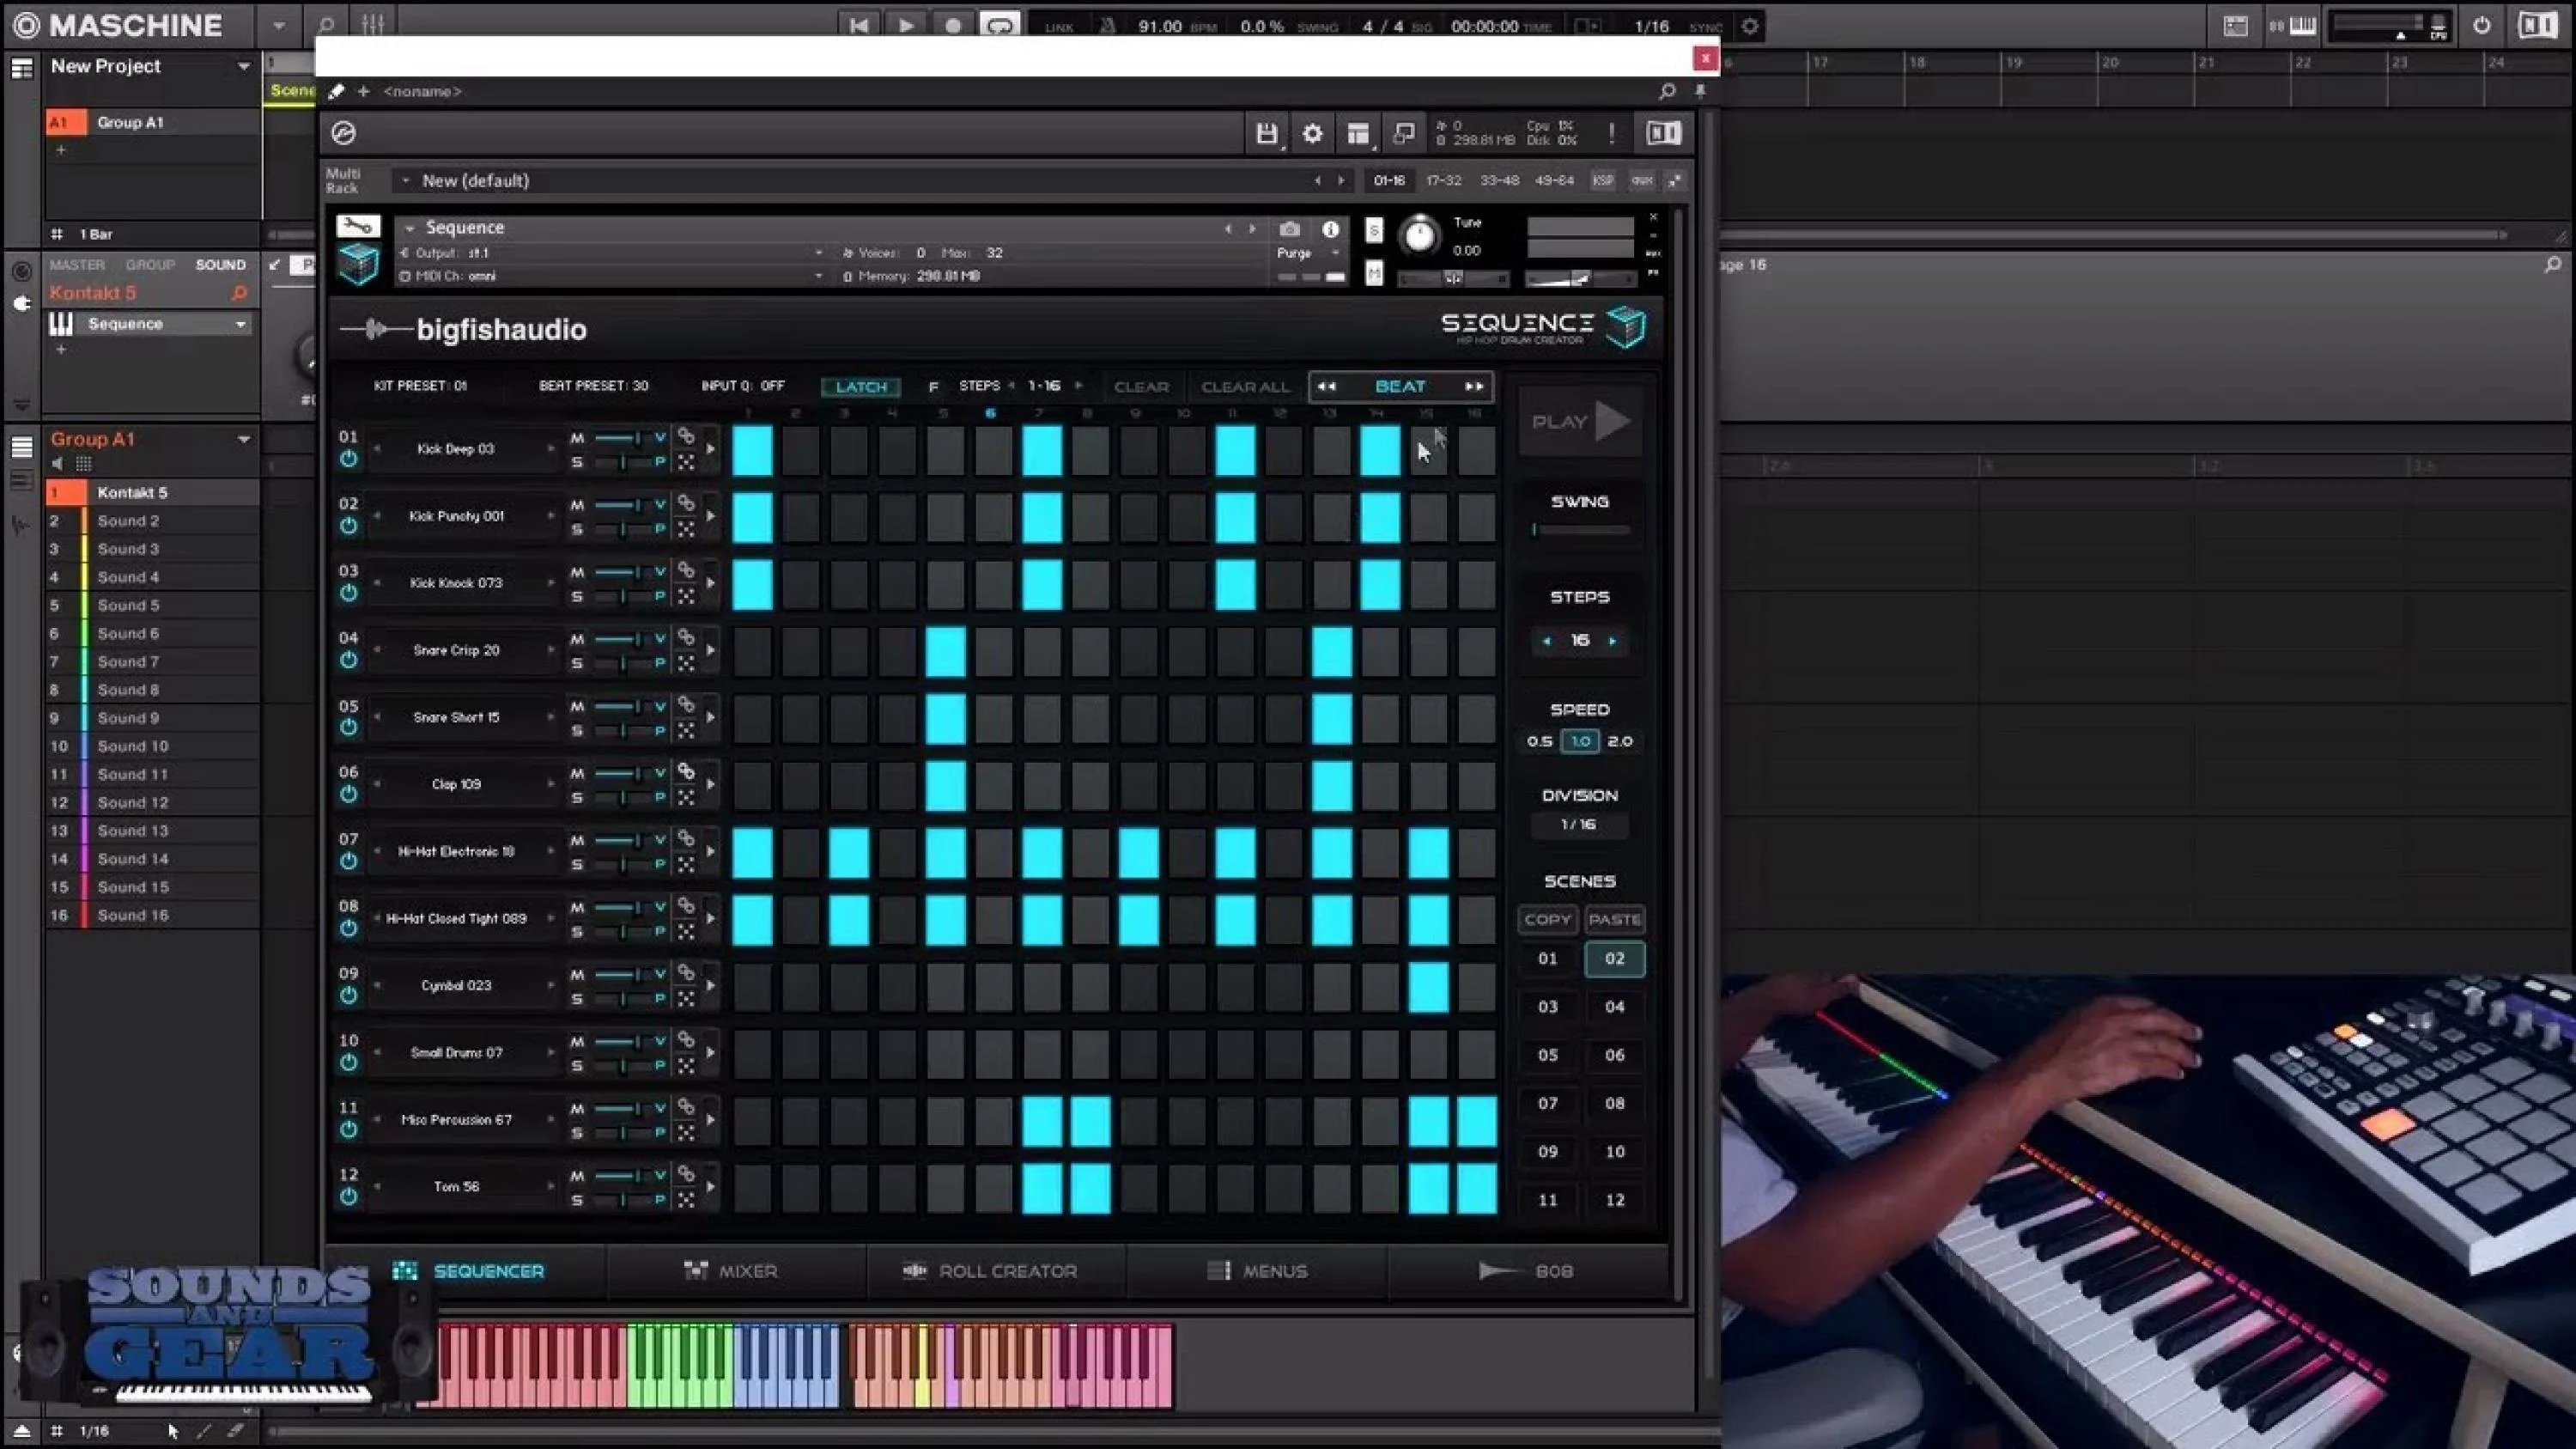The image size is (2576, 1449).
Task: Adjust the SWING slider
Action: 1580,529
